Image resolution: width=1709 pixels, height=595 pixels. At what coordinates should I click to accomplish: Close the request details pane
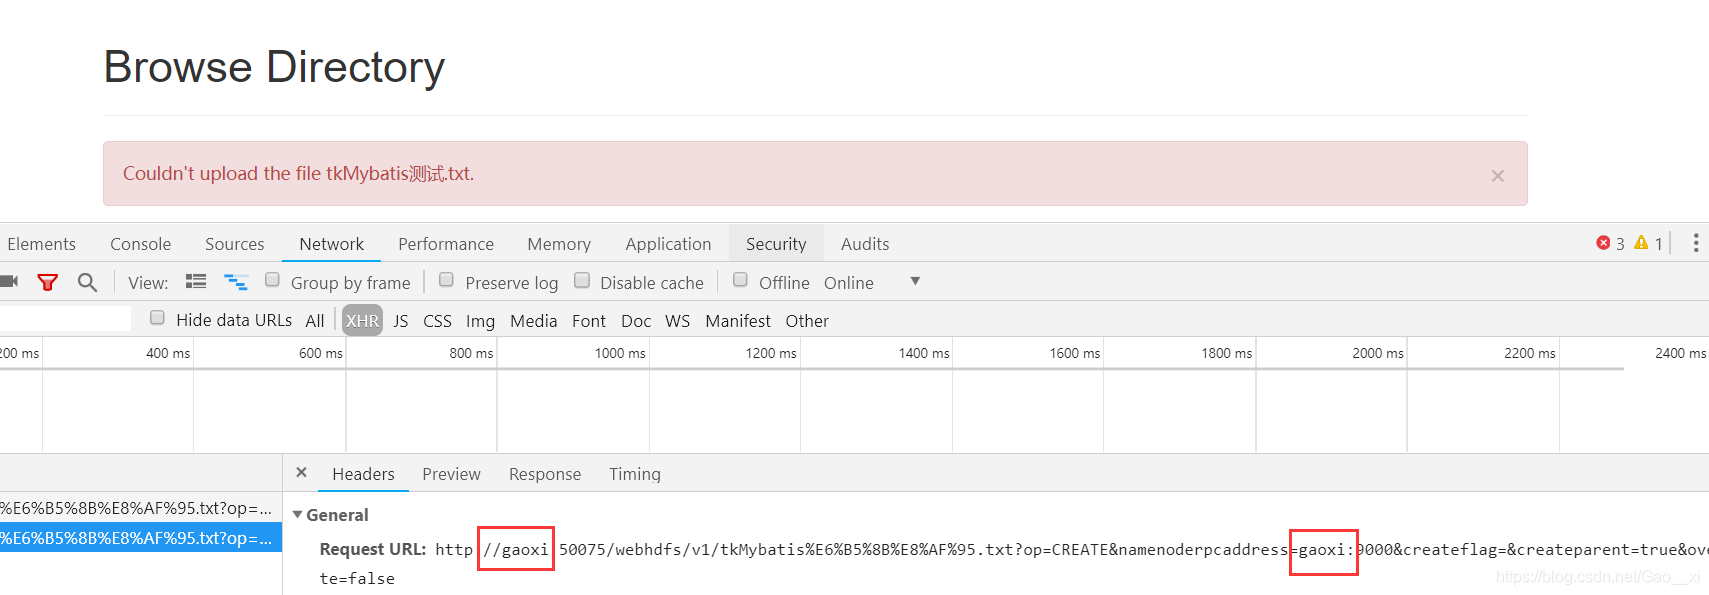(x=301, y=472)
